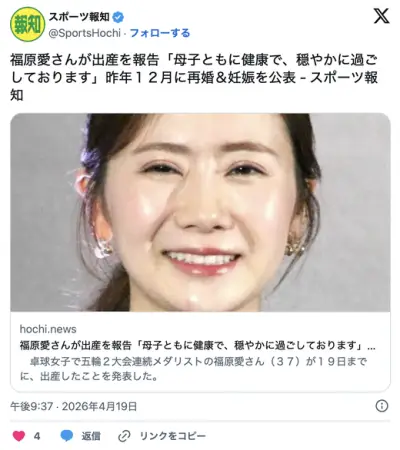Click the chain link copy icon
Image resolution: width=400 pixels, height=450 pixels.
124,436
